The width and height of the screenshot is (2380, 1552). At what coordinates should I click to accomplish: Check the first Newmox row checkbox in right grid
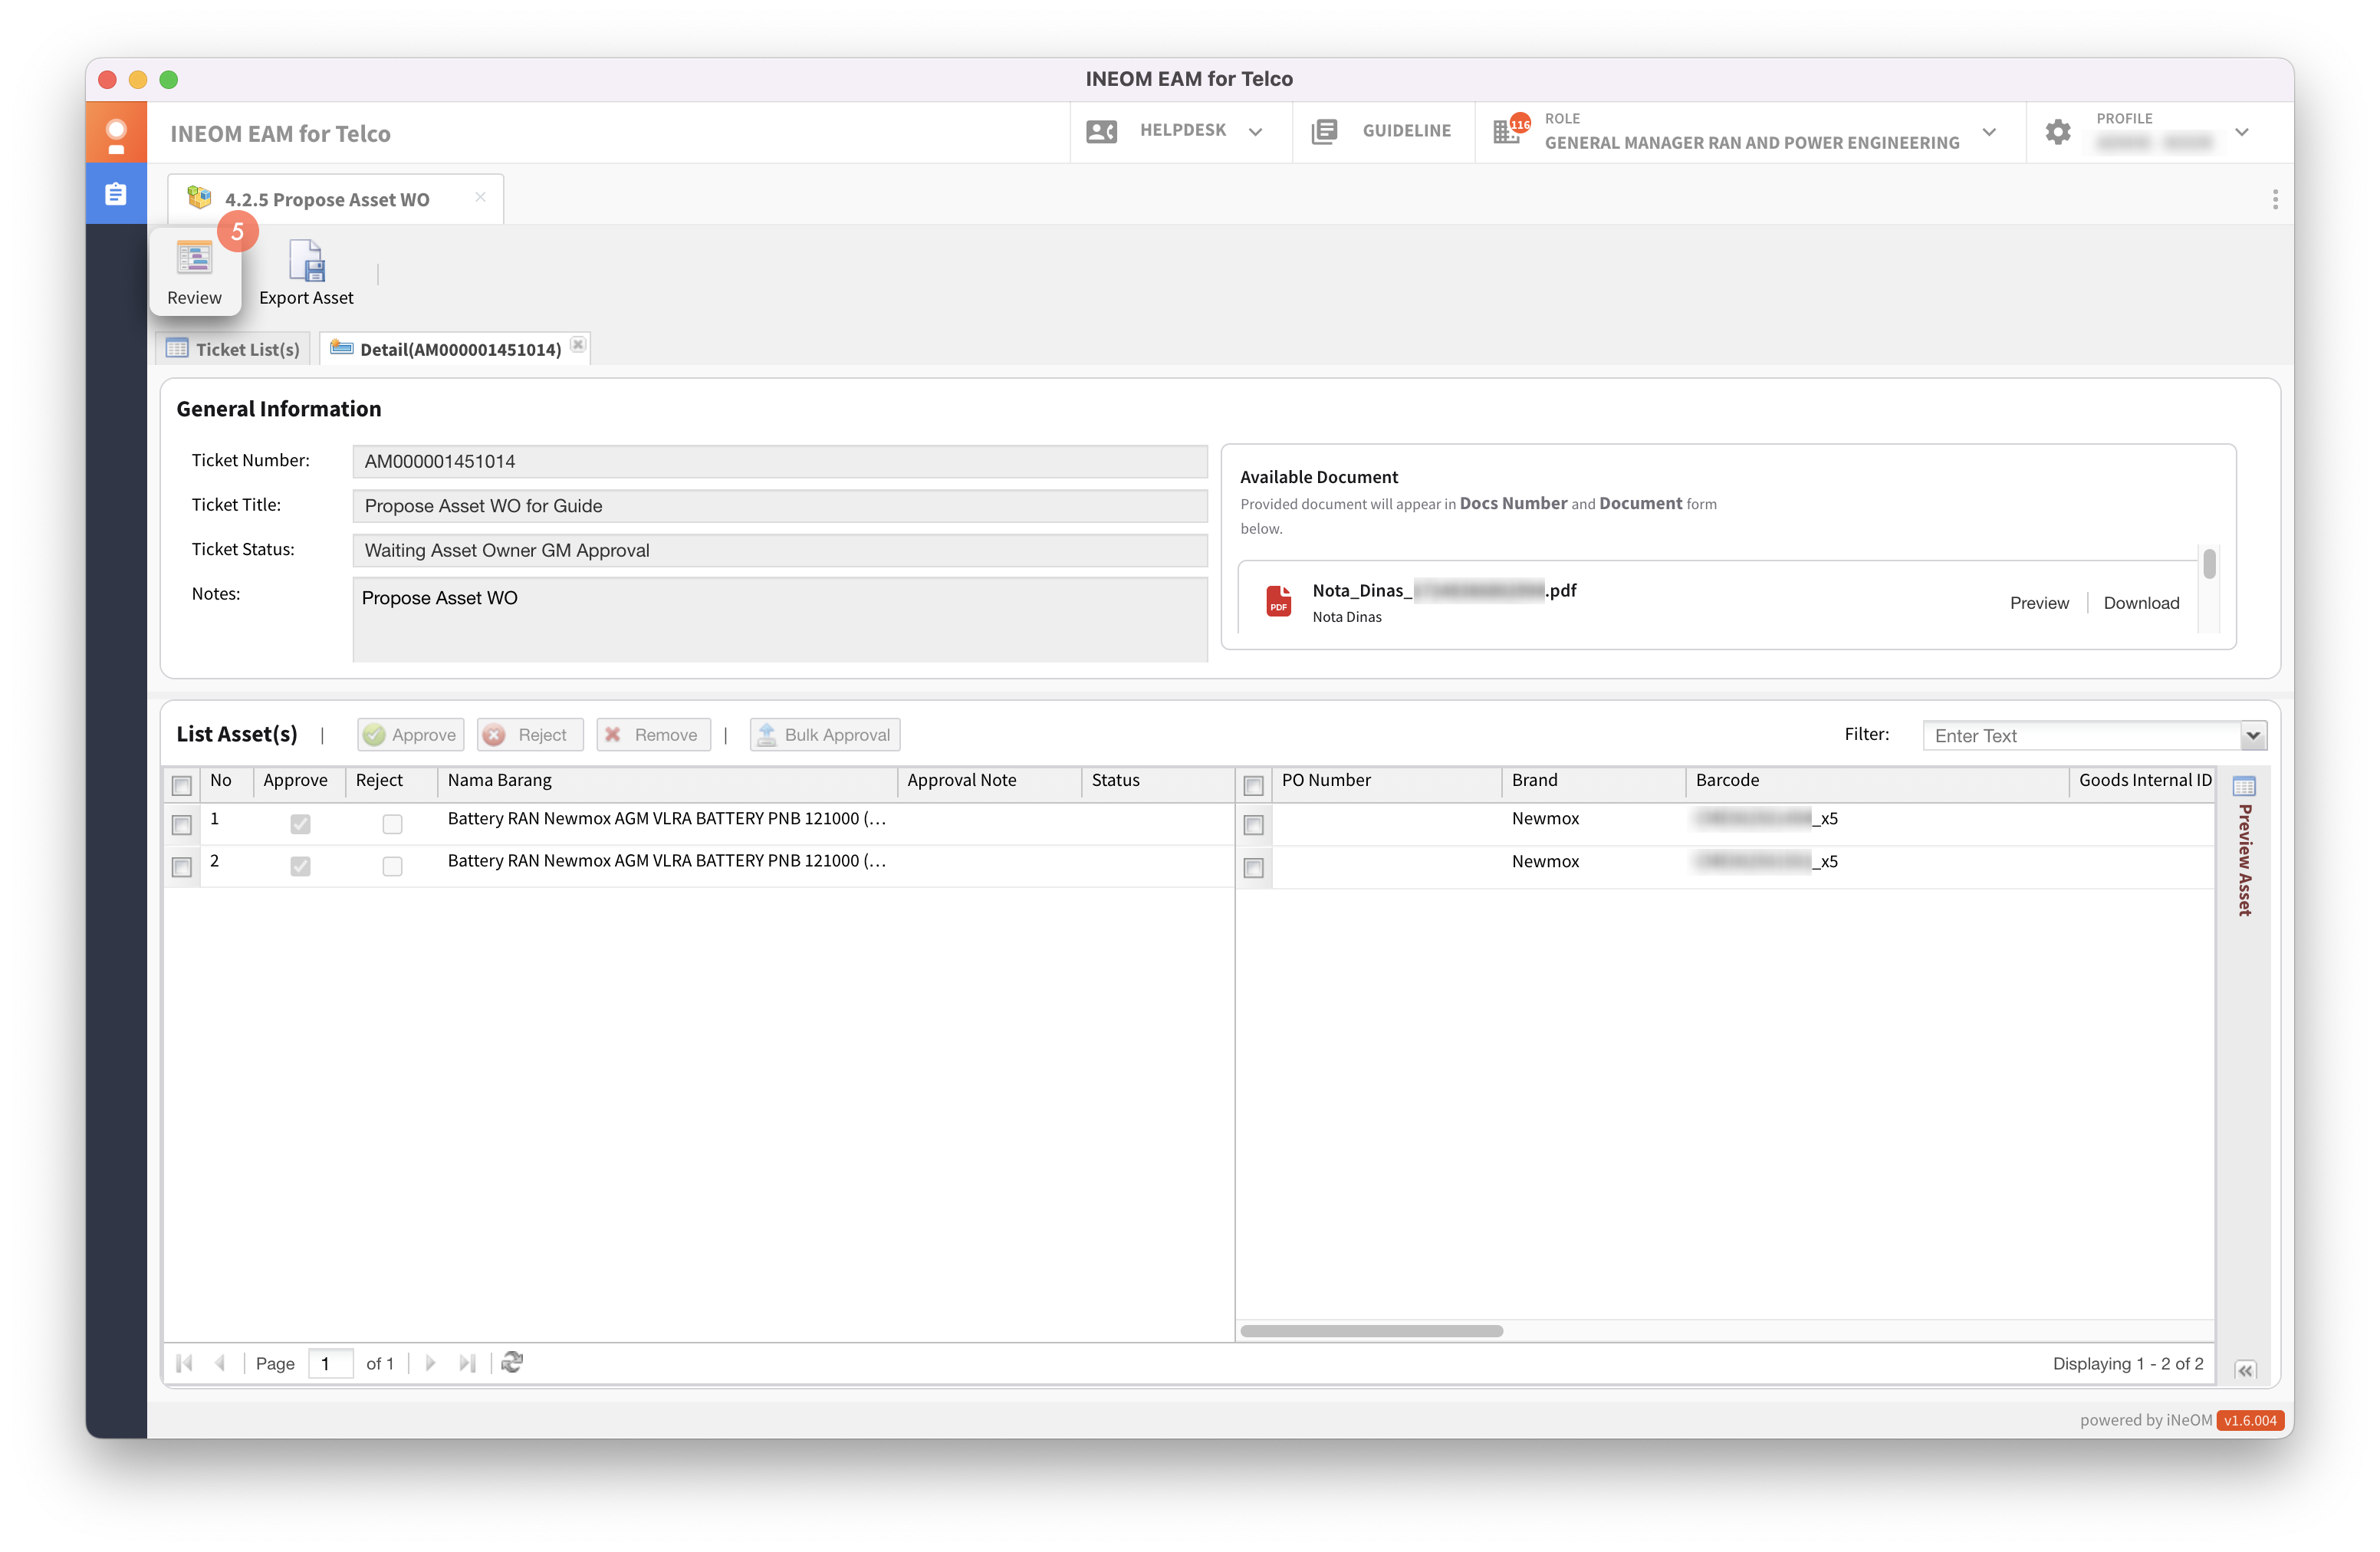click(x=1253, y=825)
